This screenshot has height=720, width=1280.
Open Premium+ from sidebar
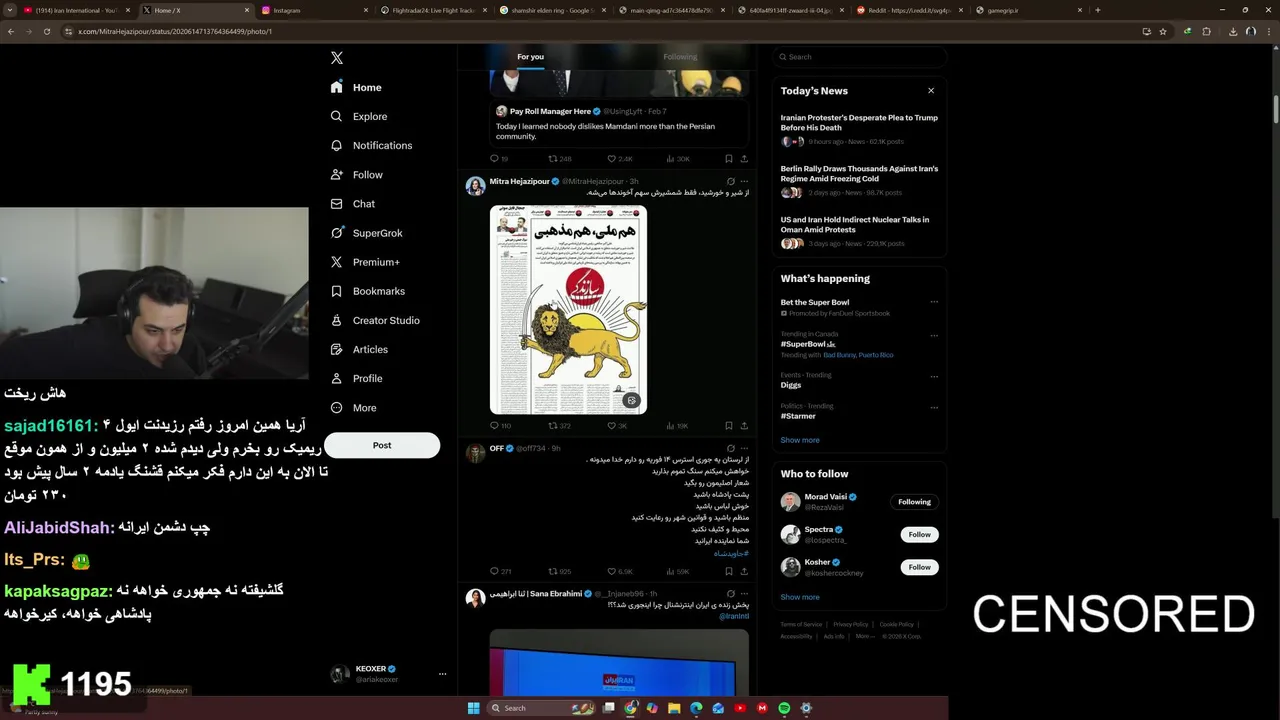(365, 262)
